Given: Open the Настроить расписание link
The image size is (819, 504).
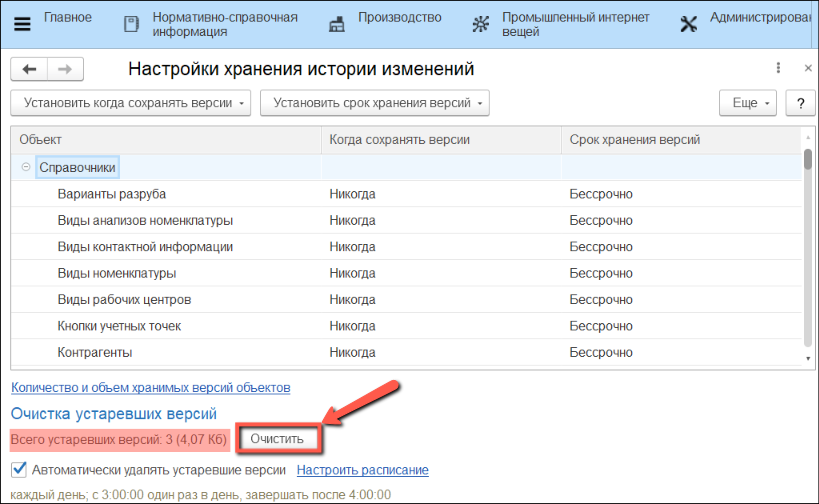Looking at the screenshot, I should pyautogui.click(x=362, y=470).
